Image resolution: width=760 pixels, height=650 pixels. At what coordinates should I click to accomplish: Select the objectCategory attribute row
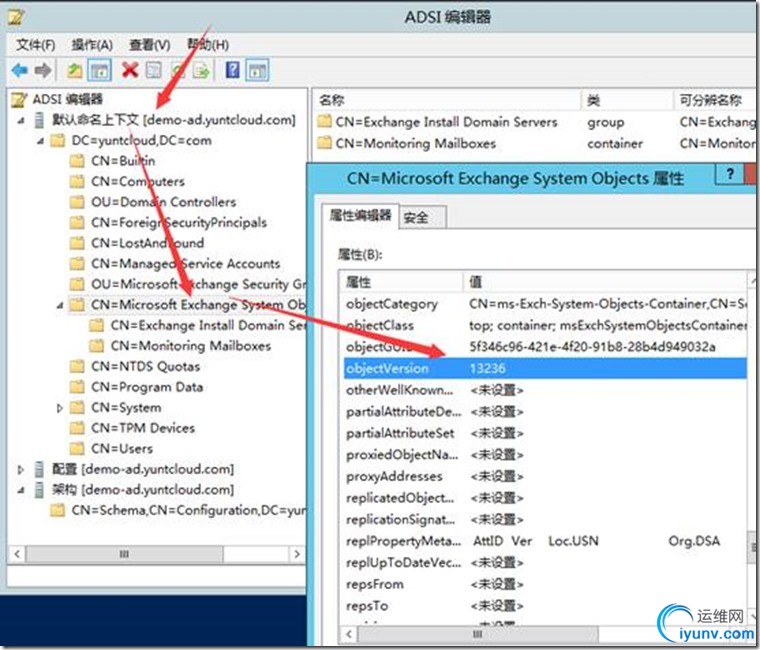click(x=545, y=304)
